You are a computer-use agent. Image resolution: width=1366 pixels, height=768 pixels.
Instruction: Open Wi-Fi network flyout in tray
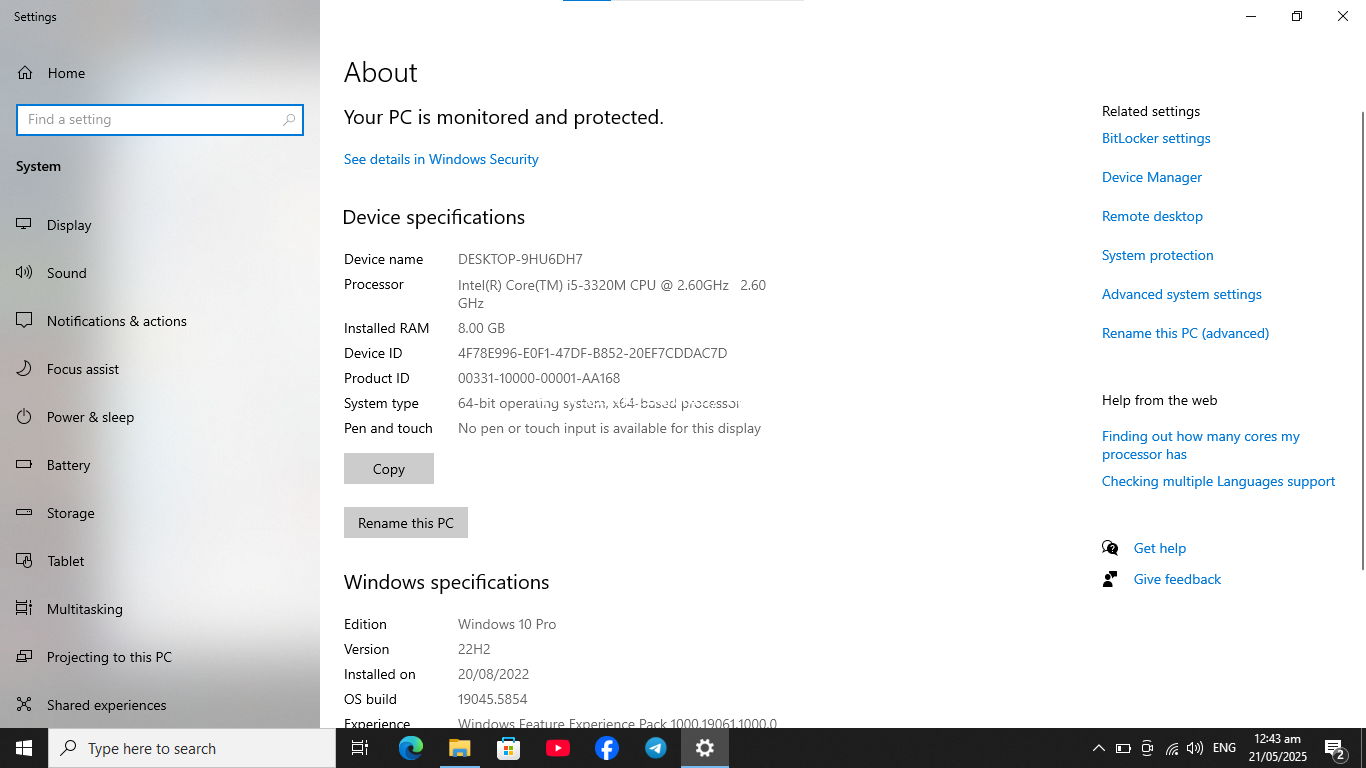pos(1171,748)
